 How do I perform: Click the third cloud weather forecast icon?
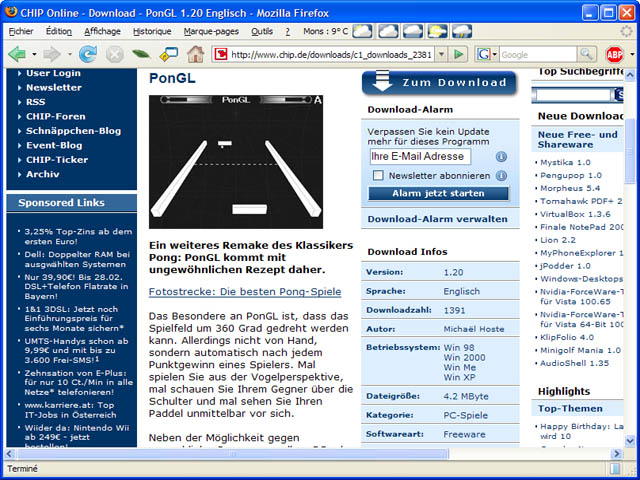[413, 31]
